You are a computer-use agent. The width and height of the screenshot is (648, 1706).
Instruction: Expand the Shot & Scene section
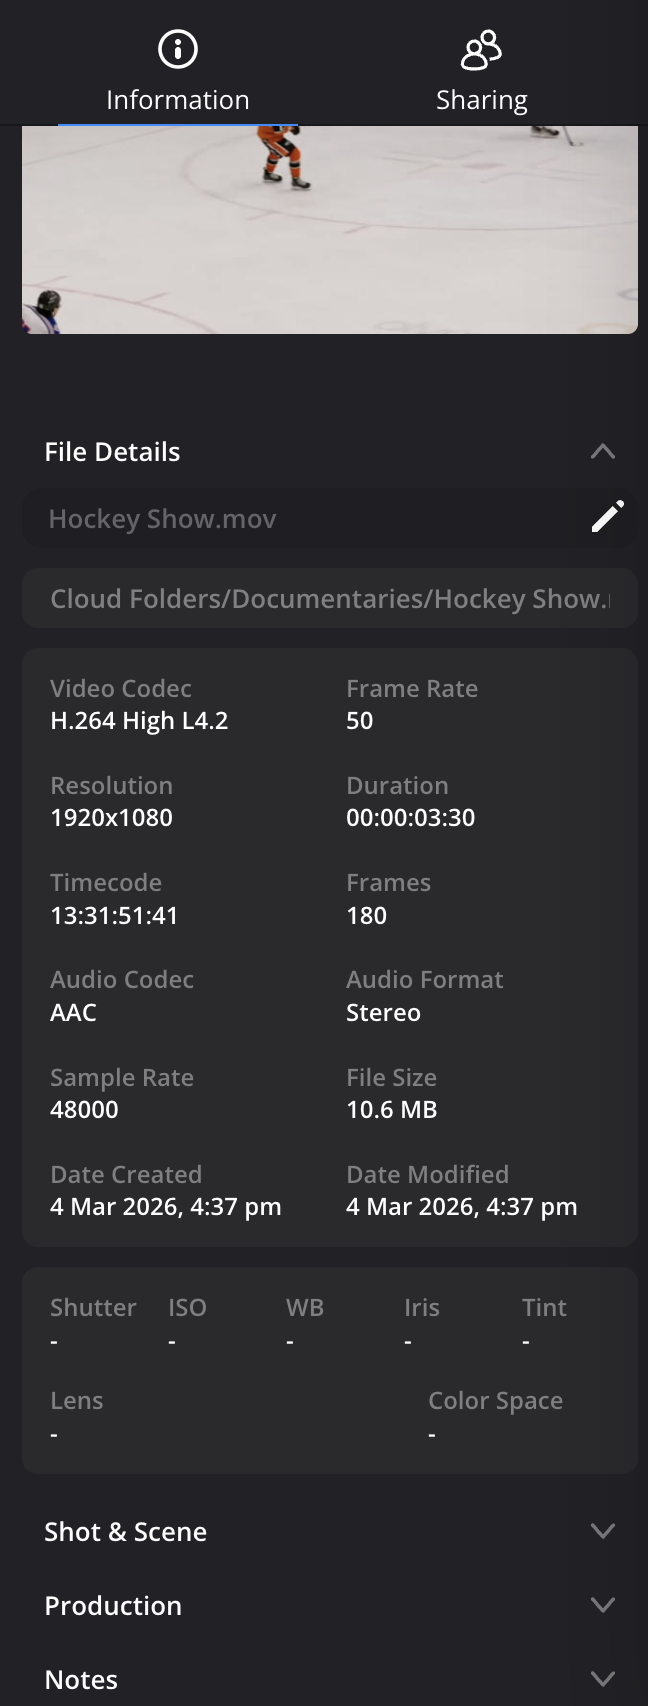(603, 1530)
